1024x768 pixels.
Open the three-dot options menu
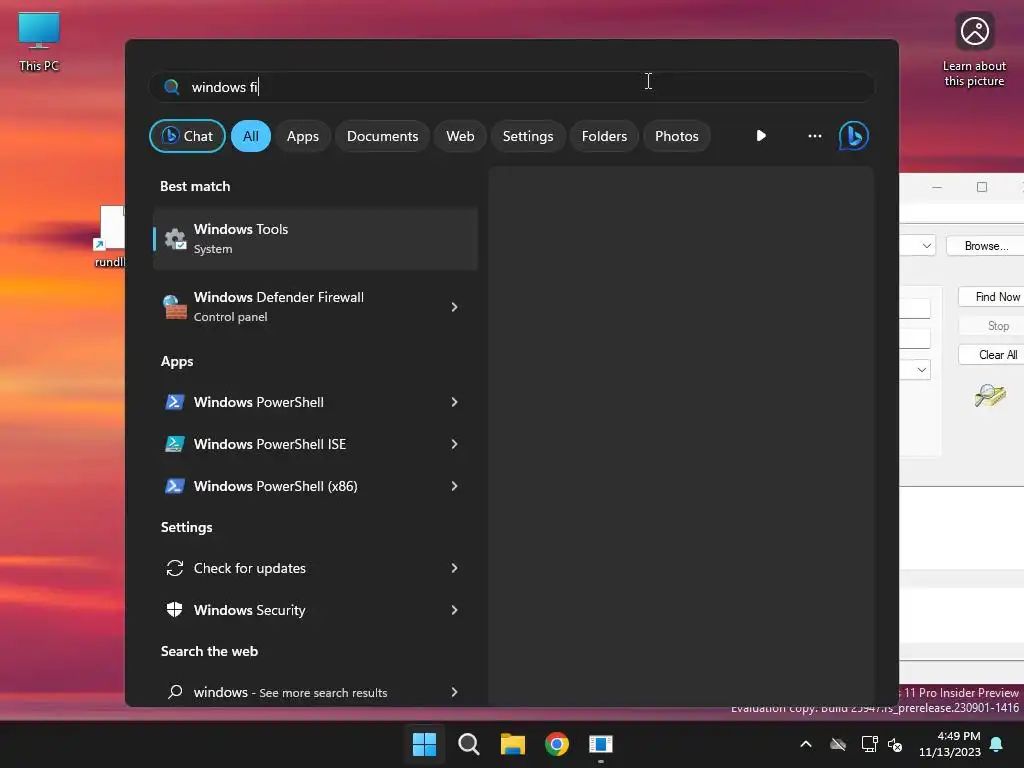click(814, 136)
